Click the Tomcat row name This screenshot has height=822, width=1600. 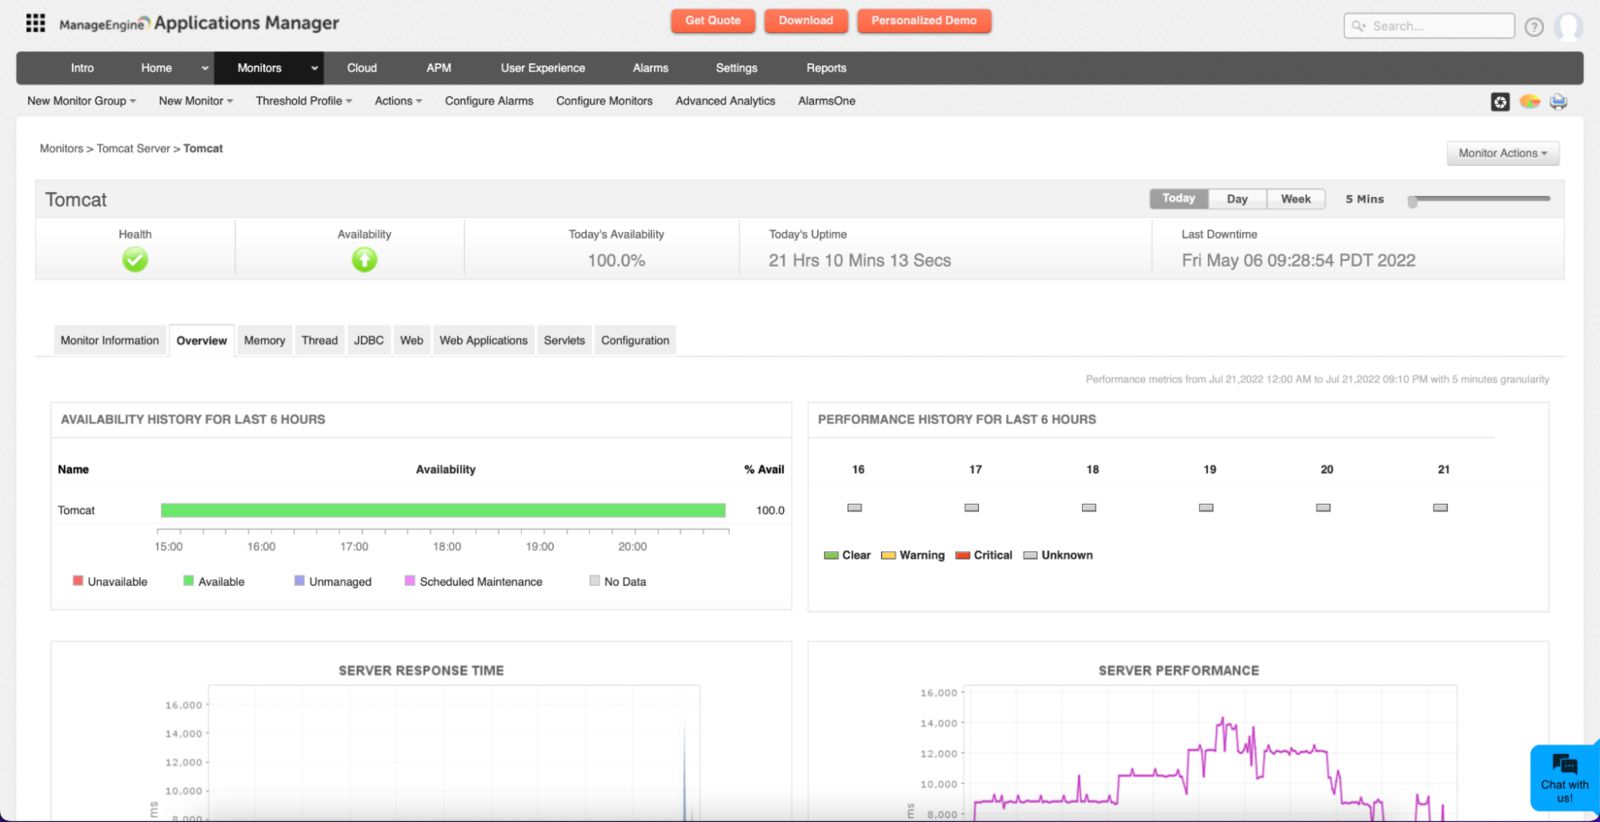point(76,510)
